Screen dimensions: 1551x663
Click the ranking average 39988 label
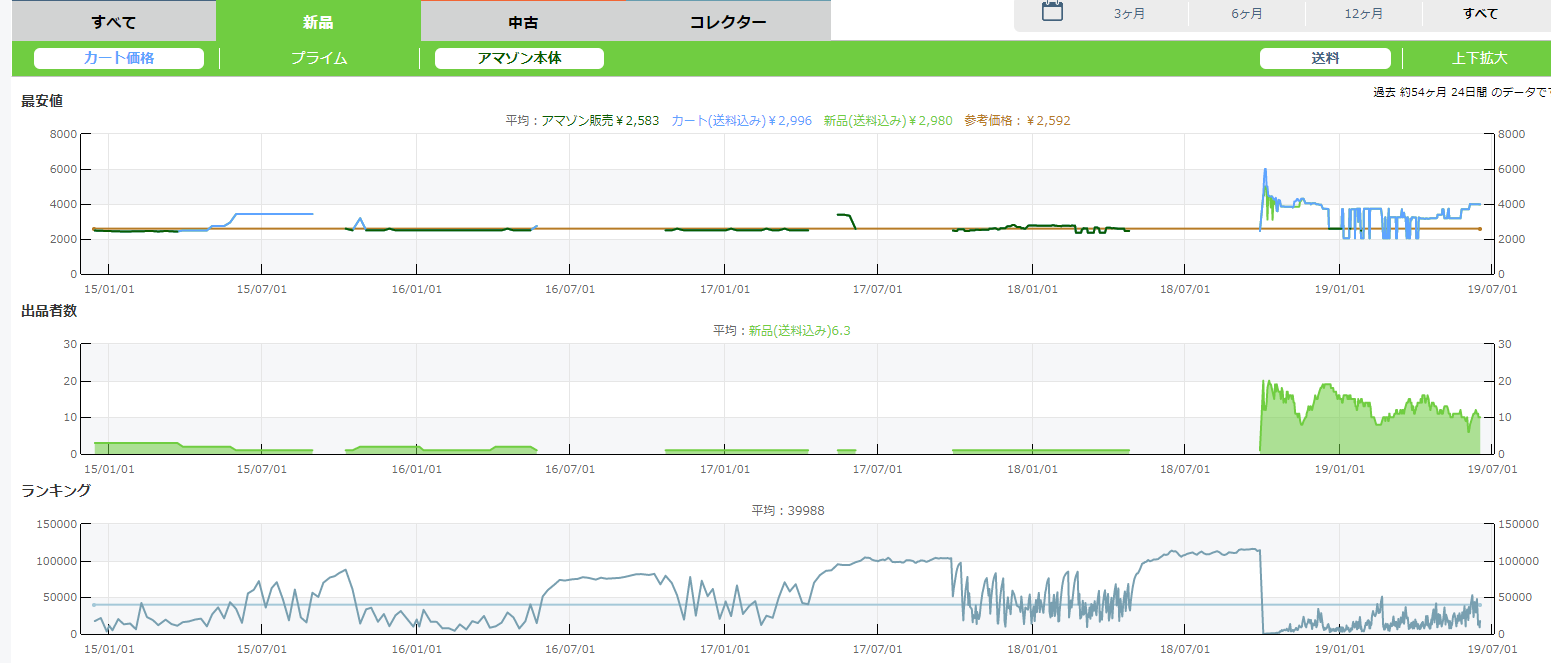(787, 510)
